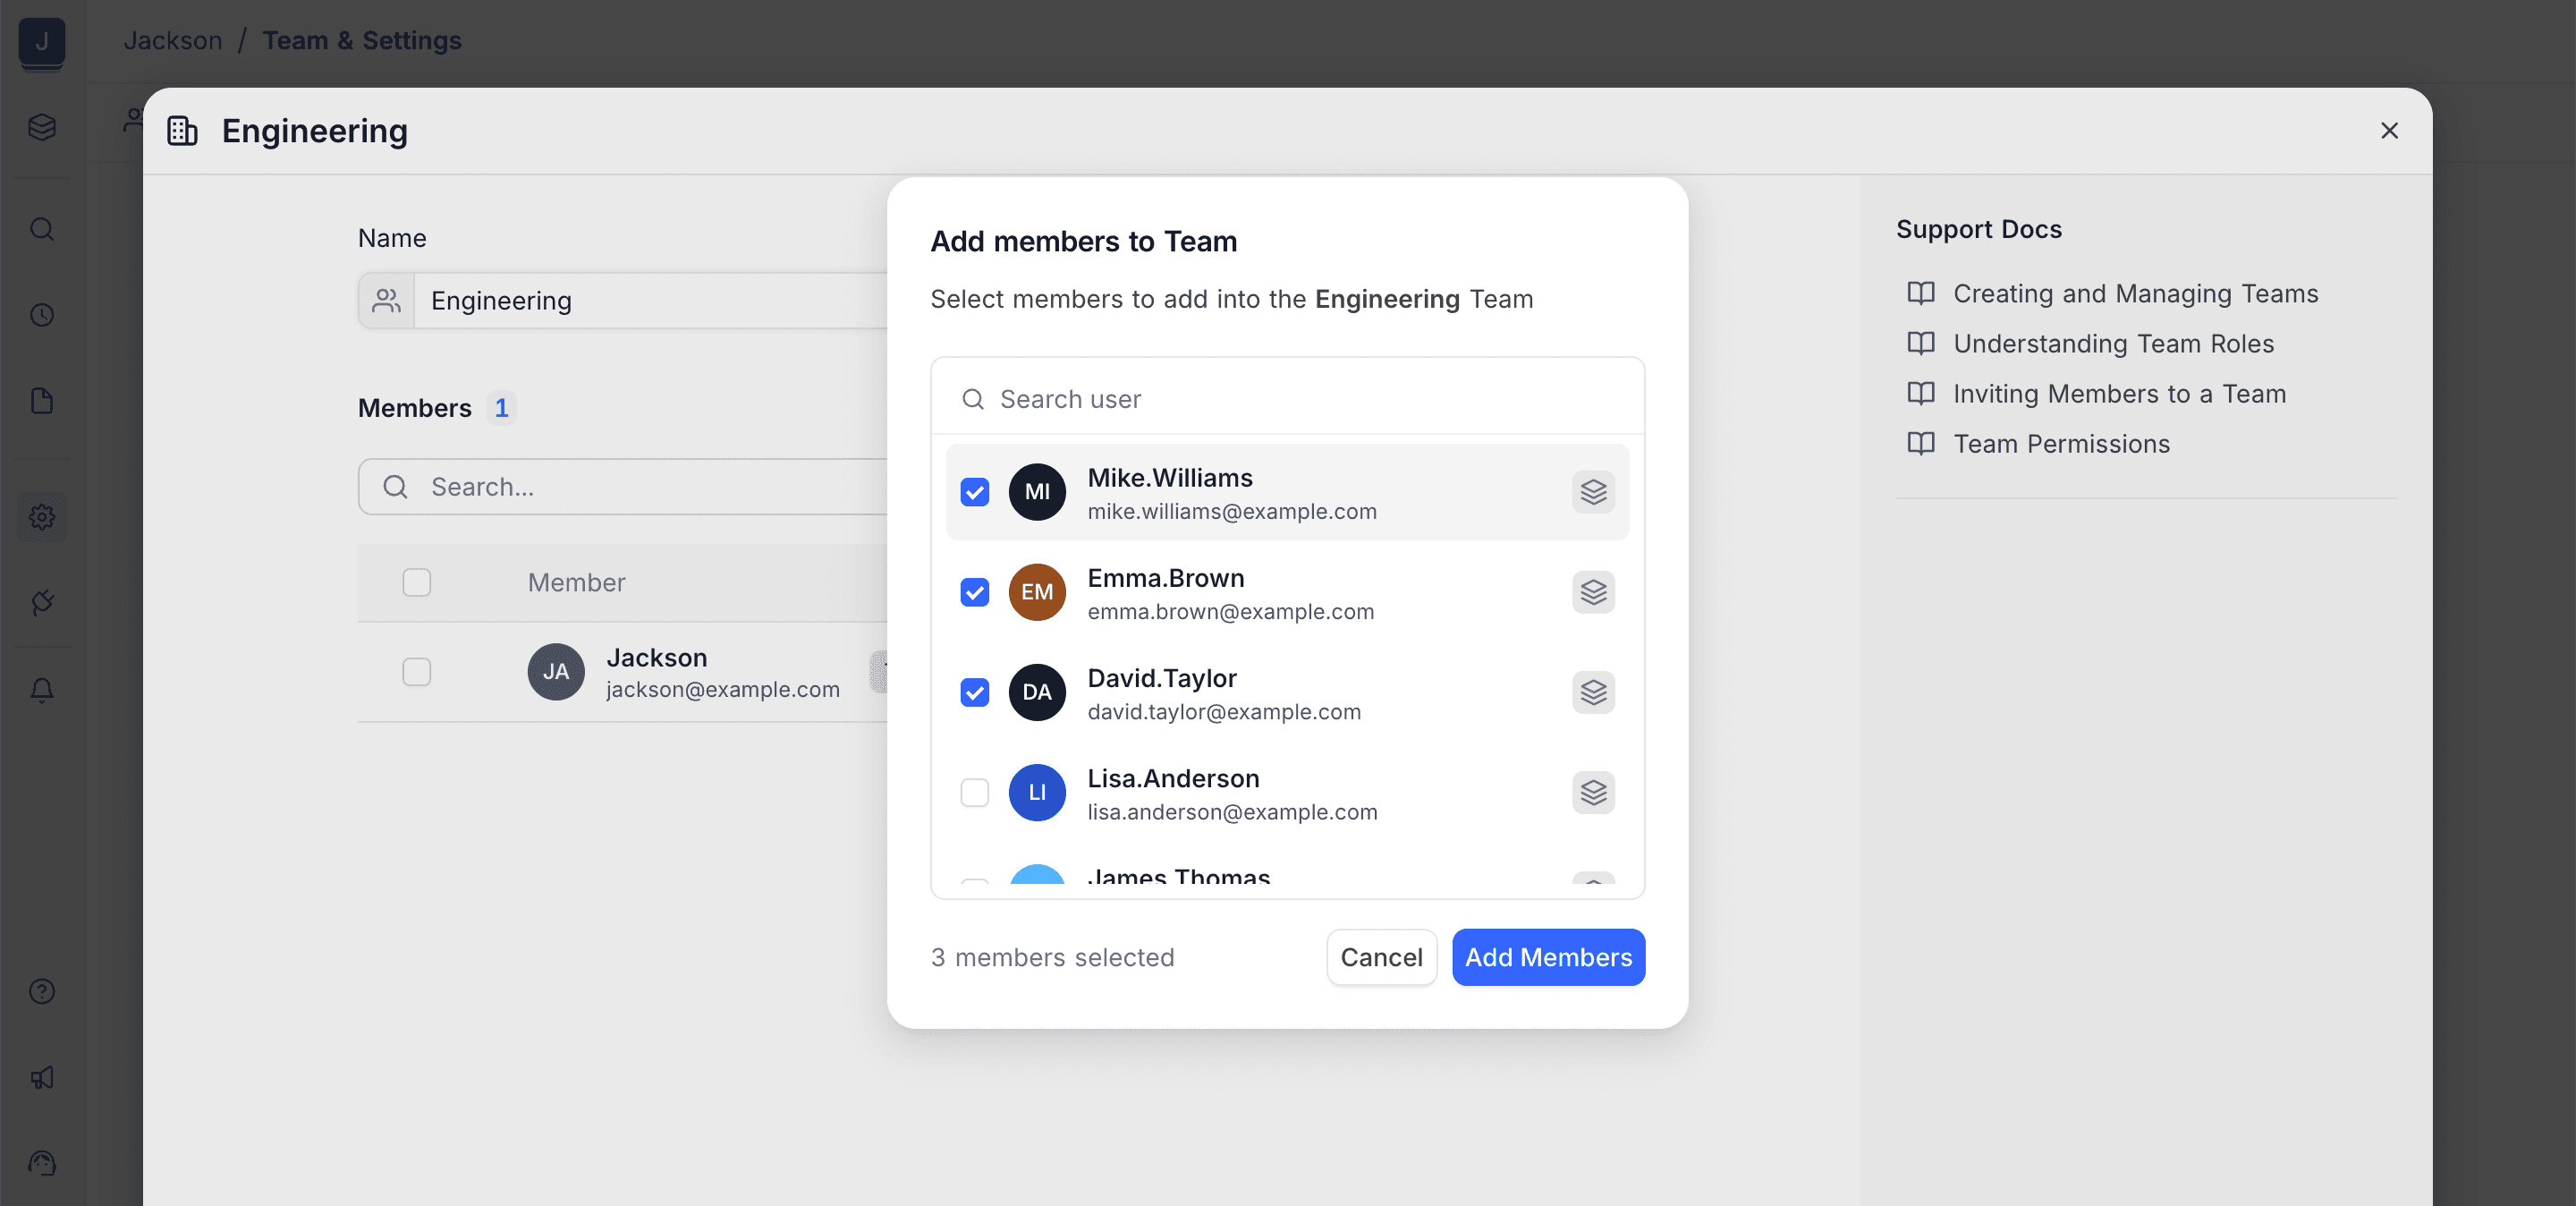Open the megaphone announcements icon
2576x1206 pixels.
pyautogui.click(x=42, y=1077)
